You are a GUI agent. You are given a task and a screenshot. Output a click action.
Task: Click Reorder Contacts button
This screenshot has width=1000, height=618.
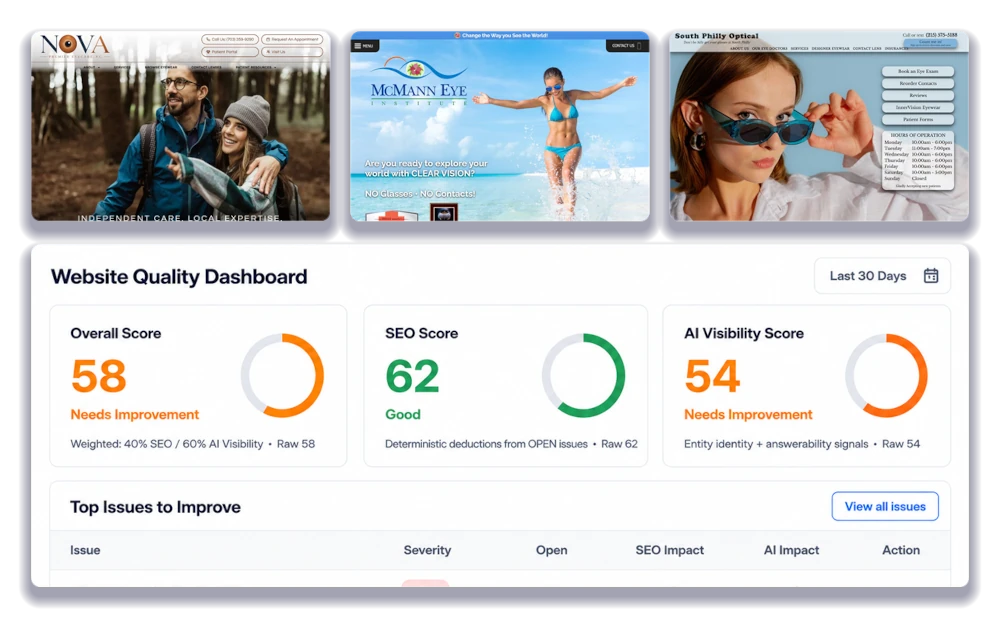[918, 84]
